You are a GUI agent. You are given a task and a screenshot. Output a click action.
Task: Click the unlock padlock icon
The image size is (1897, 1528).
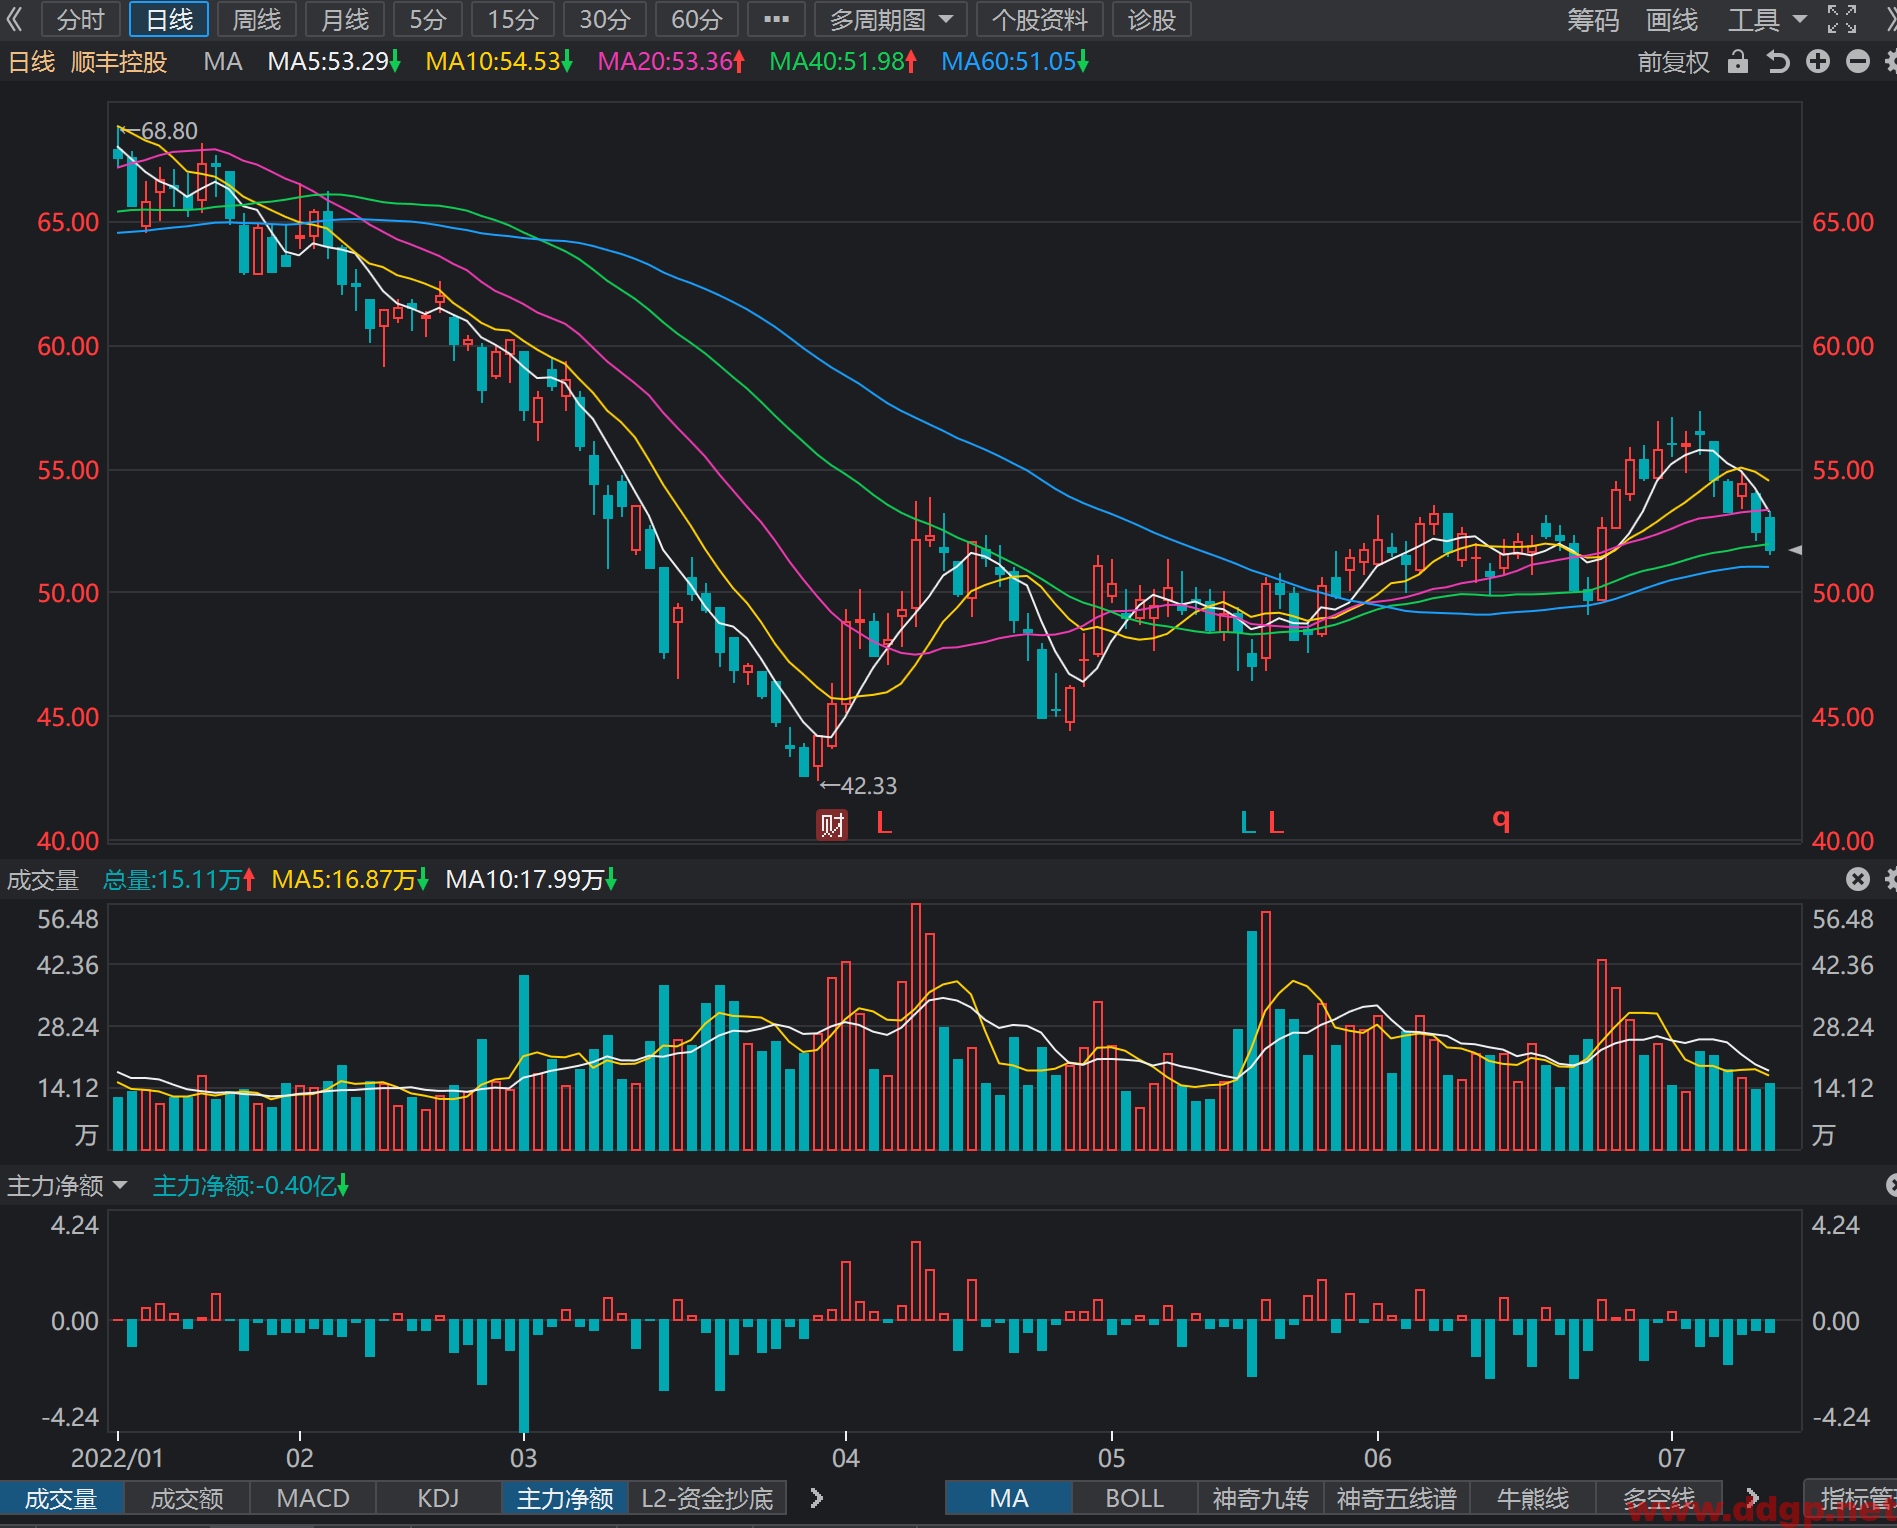coord(1738,62)
